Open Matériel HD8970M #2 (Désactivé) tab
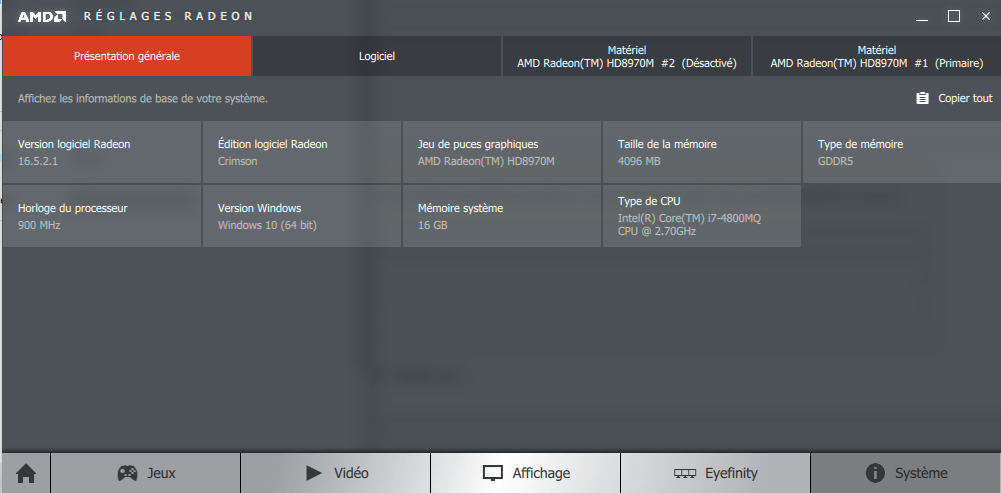 click(x=627, y=56)
